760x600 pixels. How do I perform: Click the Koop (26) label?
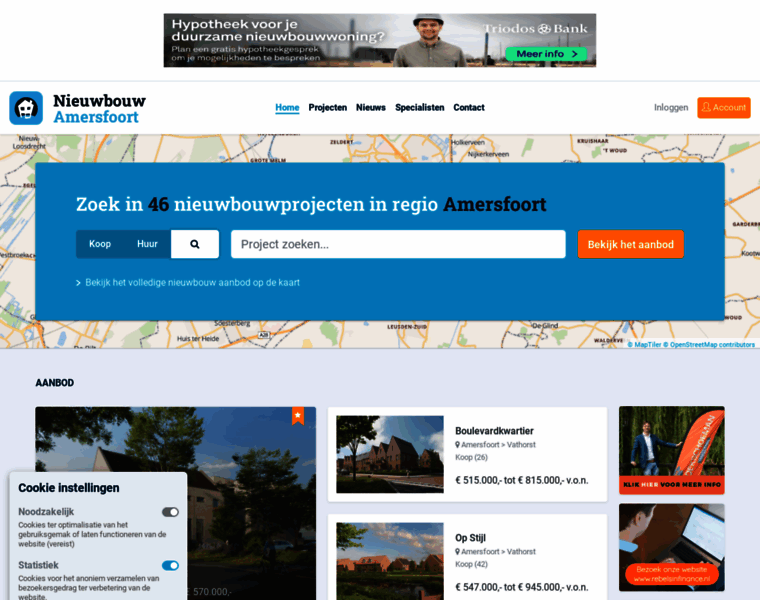pos(471,458)
